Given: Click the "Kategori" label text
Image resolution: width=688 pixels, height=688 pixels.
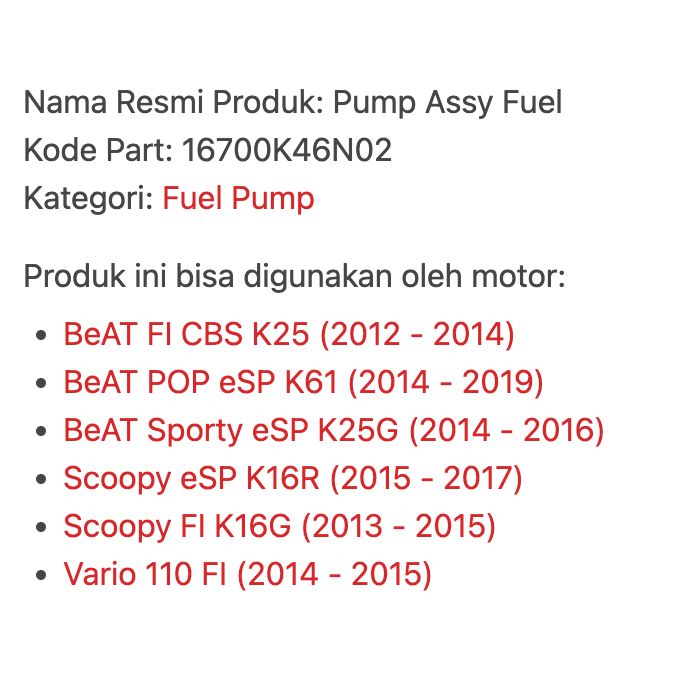Looking at the screenshot, I should [x=87, y=198].
